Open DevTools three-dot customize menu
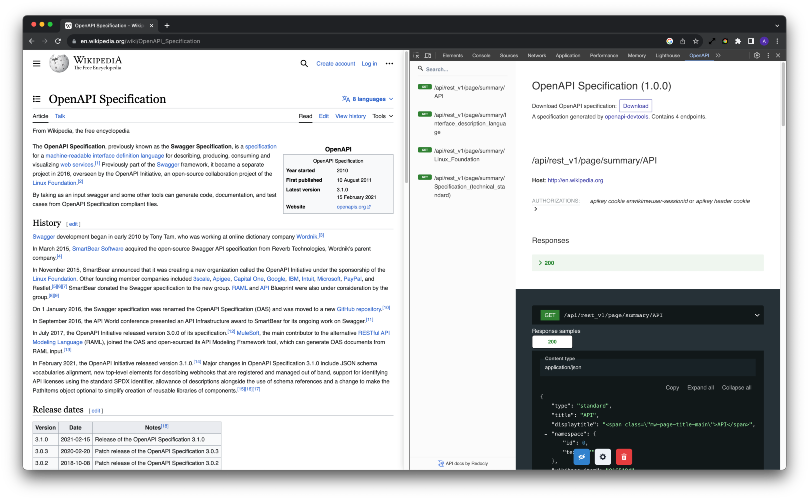The height and width of the screenshot is (500, 809). 768,55
